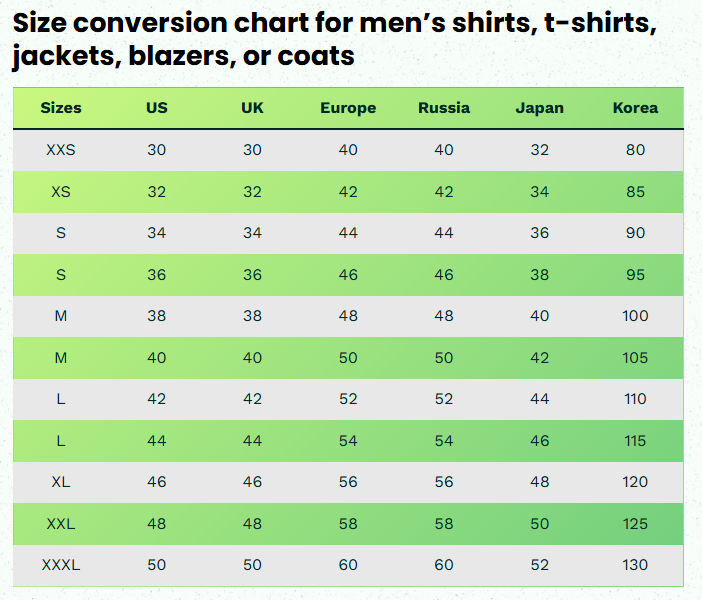Screen dimensions: 702x600
Task: Click Korea size value 130
Action: point(635,565)
